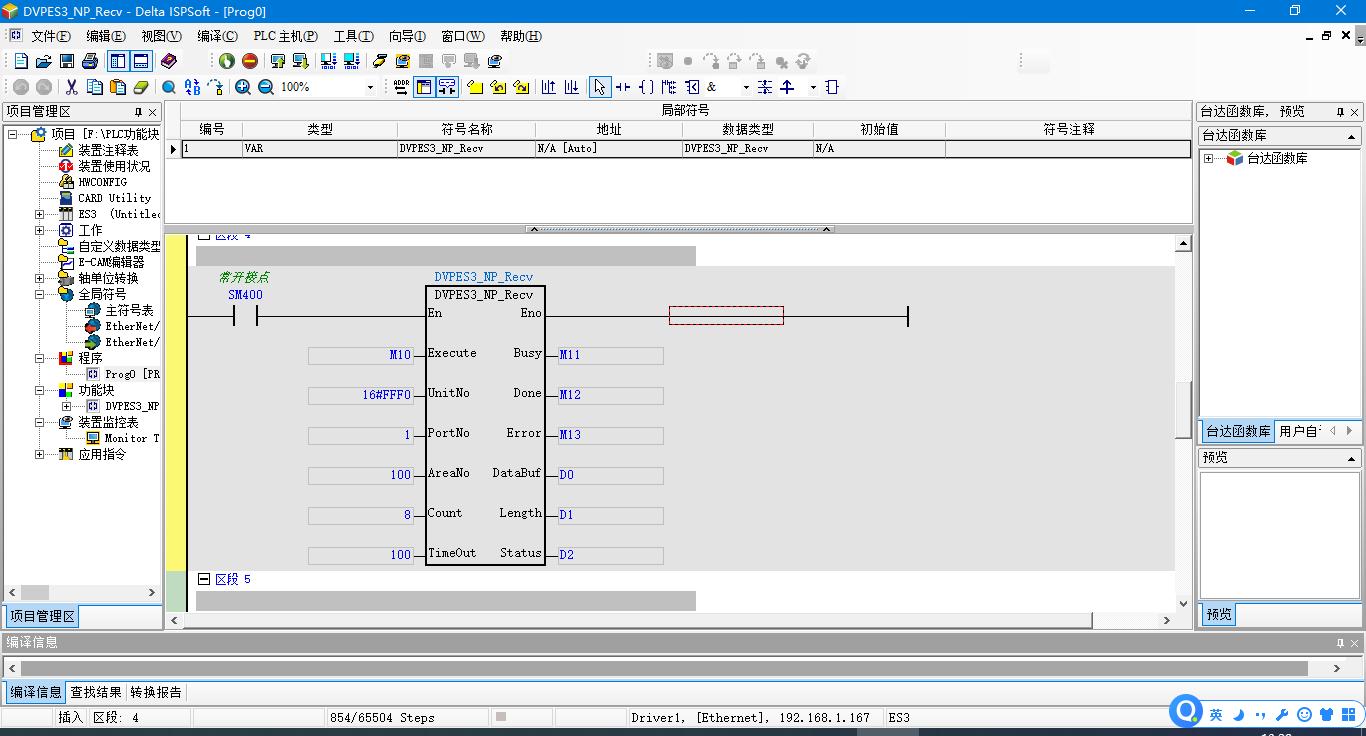Click the M10 Execute input field
Image resolution: width=1366 pixels, height=736 pixels.
coord(360,355)
